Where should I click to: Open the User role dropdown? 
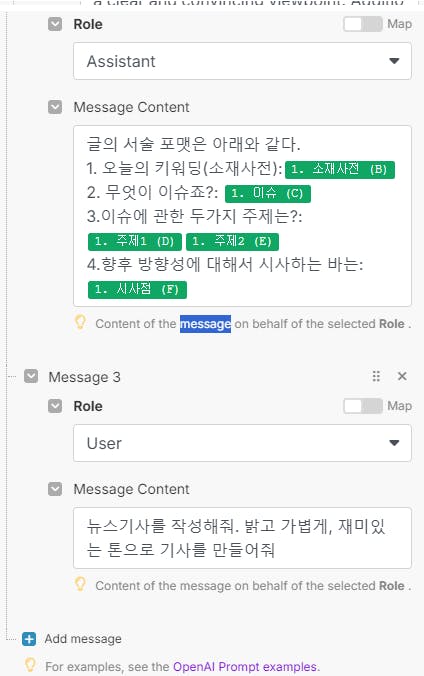[242, 443]
